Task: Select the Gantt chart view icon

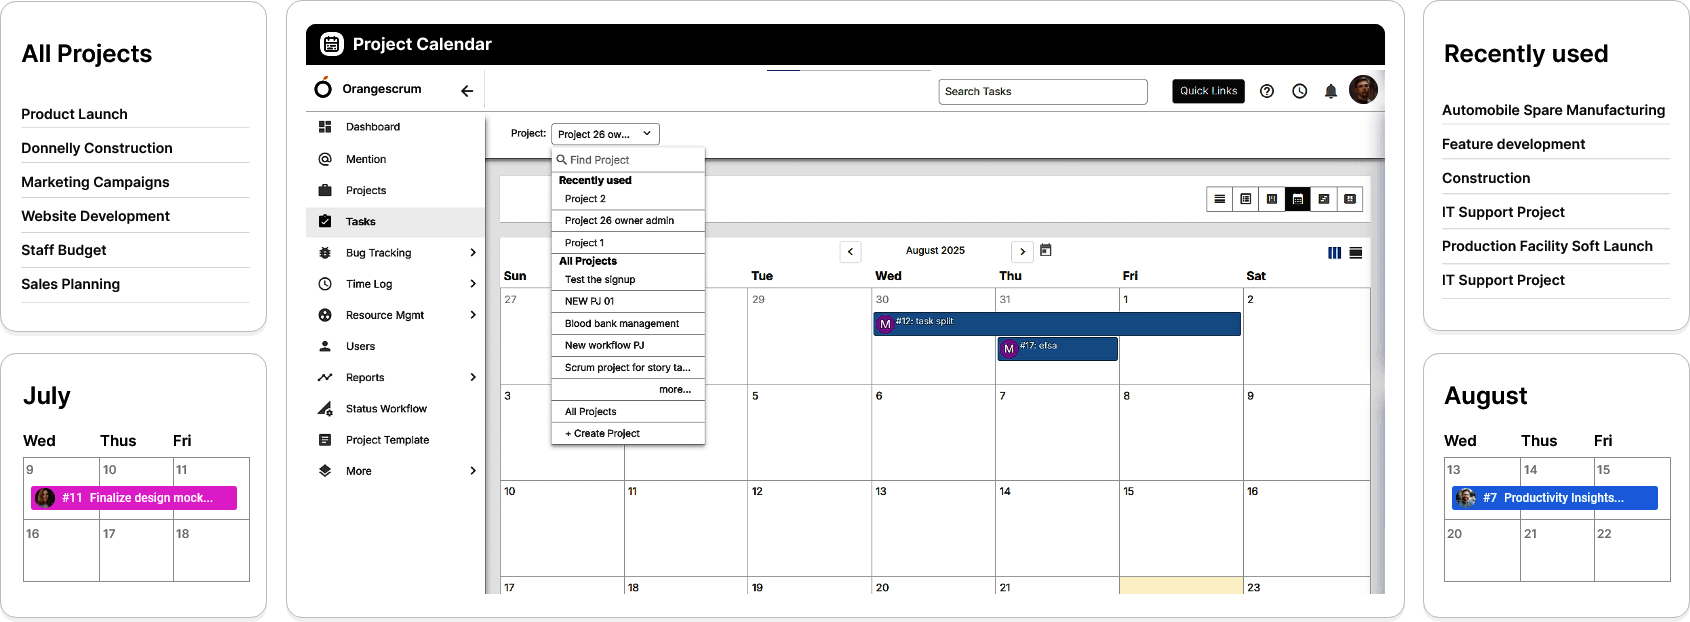Action: point(1324,199)
